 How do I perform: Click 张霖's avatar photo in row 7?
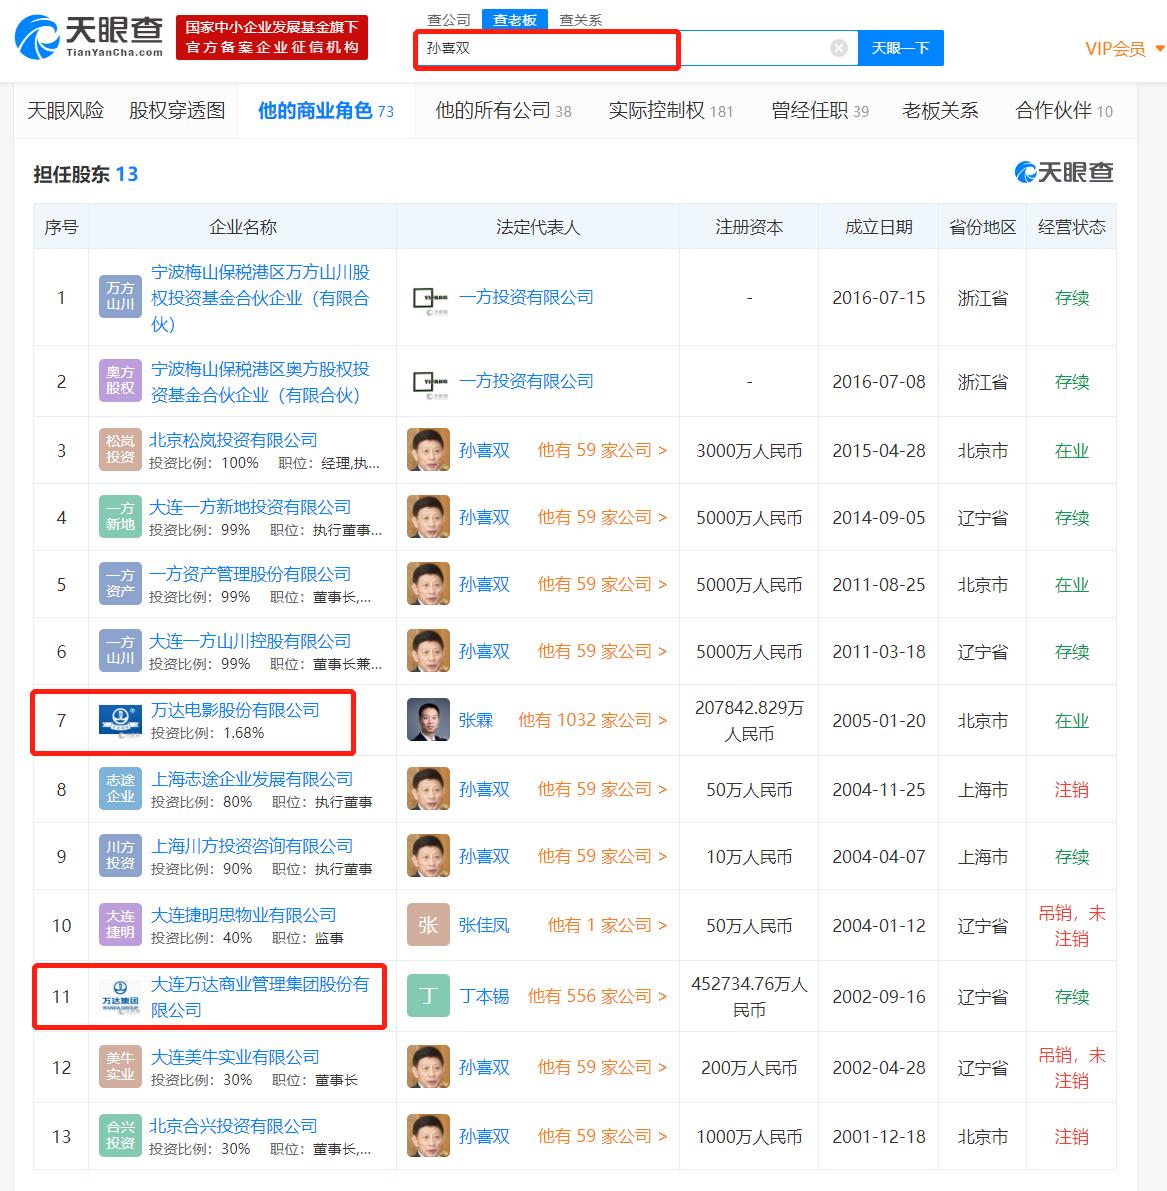click(x=428, y=720)
